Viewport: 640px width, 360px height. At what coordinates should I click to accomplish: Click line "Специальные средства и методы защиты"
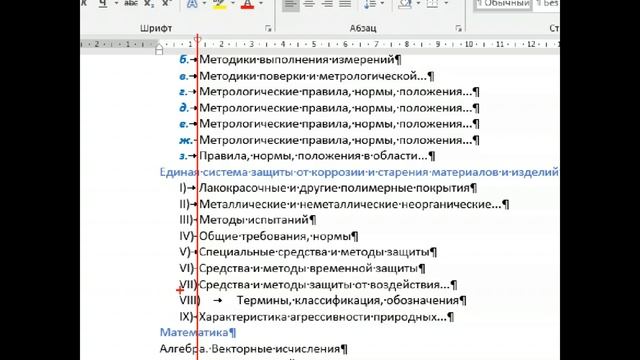point(314,252)
